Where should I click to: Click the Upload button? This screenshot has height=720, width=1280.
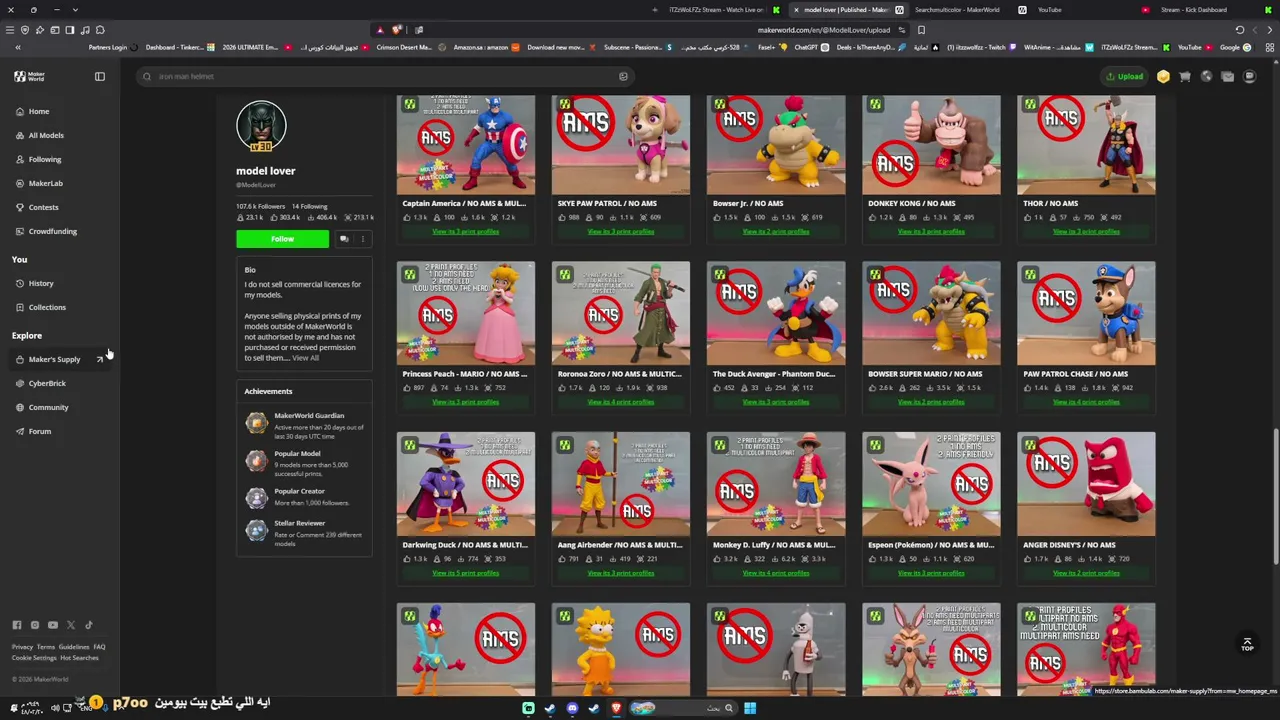pyautogui.click(x=1125, y=76)
